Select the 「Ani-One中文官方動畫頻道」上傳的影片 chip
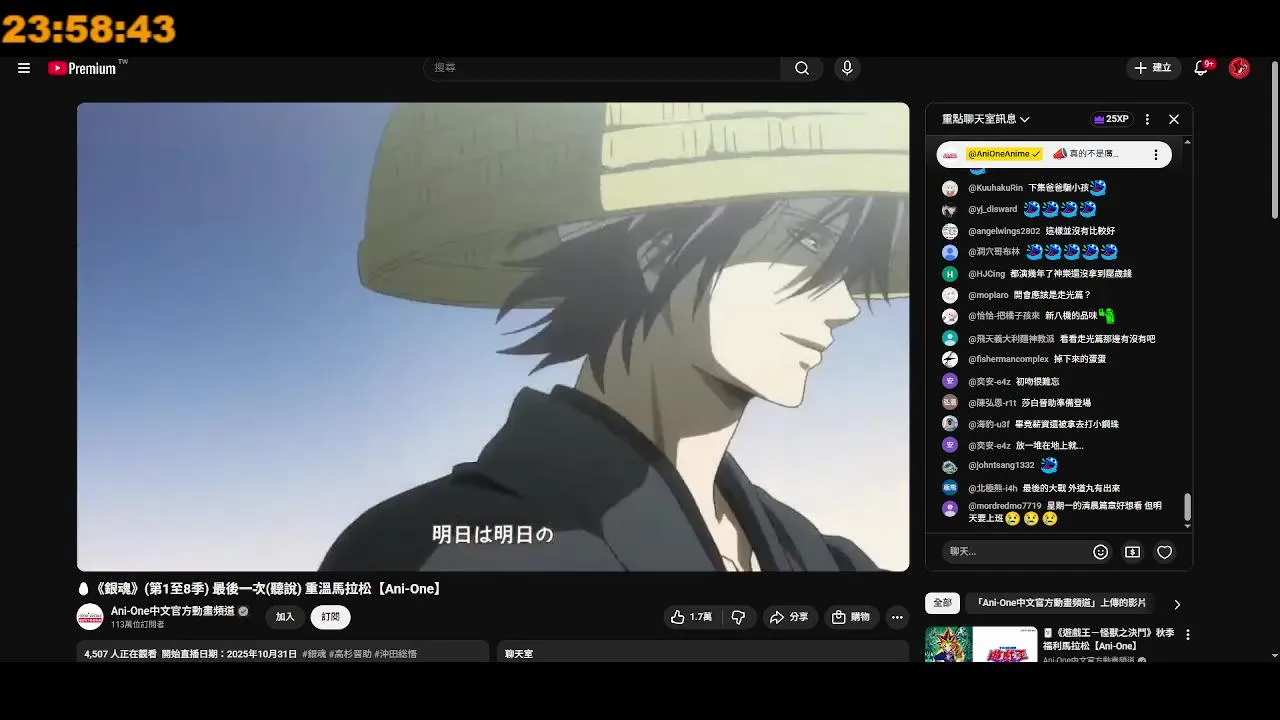Image resolution: width=1280 pixels, height=720 pixels. pos(1061,603)
